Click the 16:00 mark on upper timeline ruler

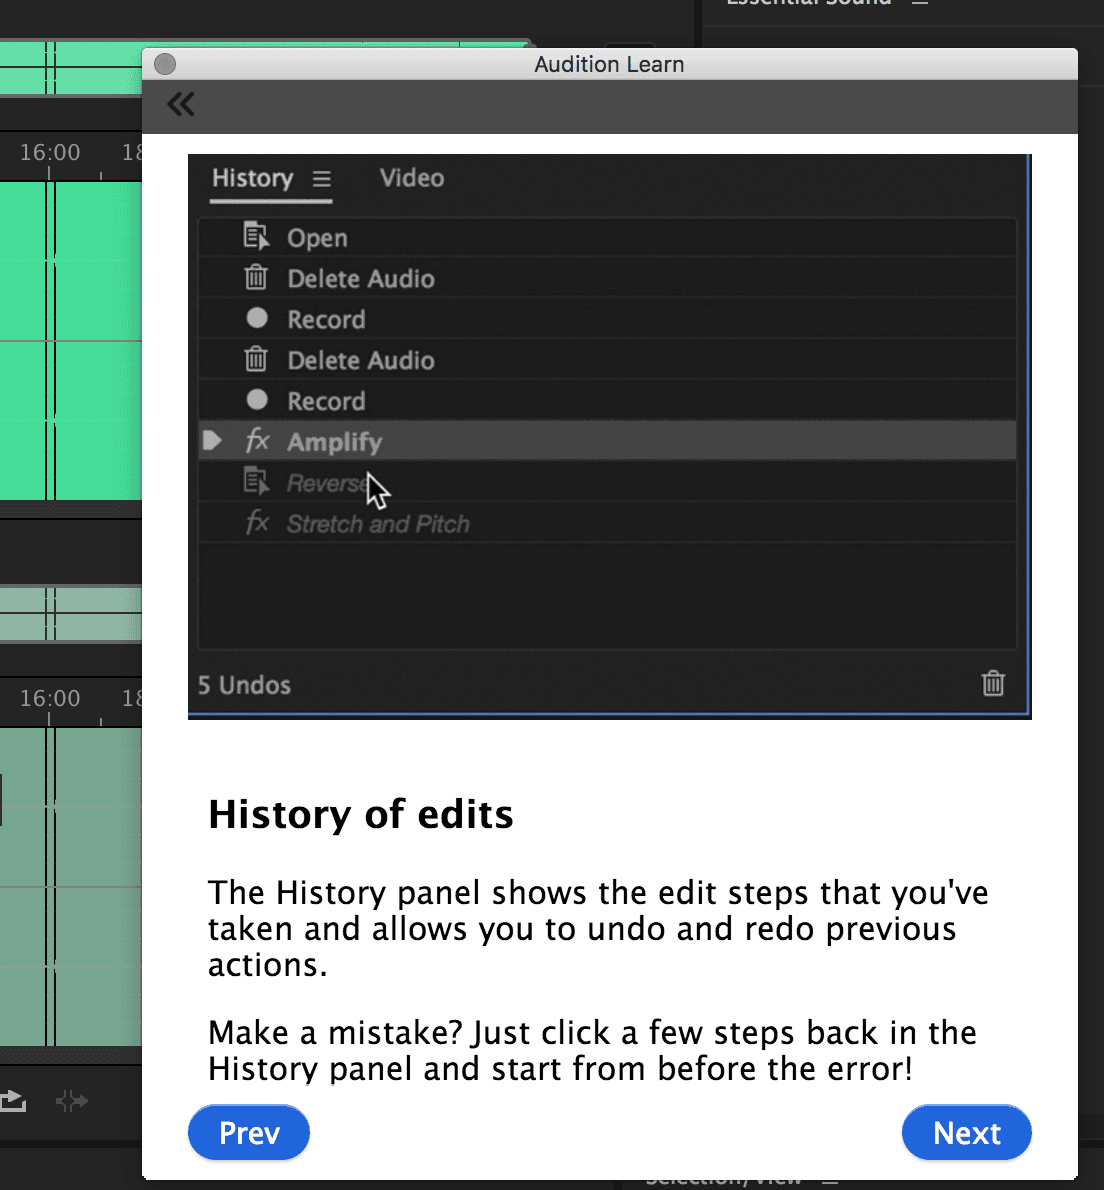[x=50, y=153]
